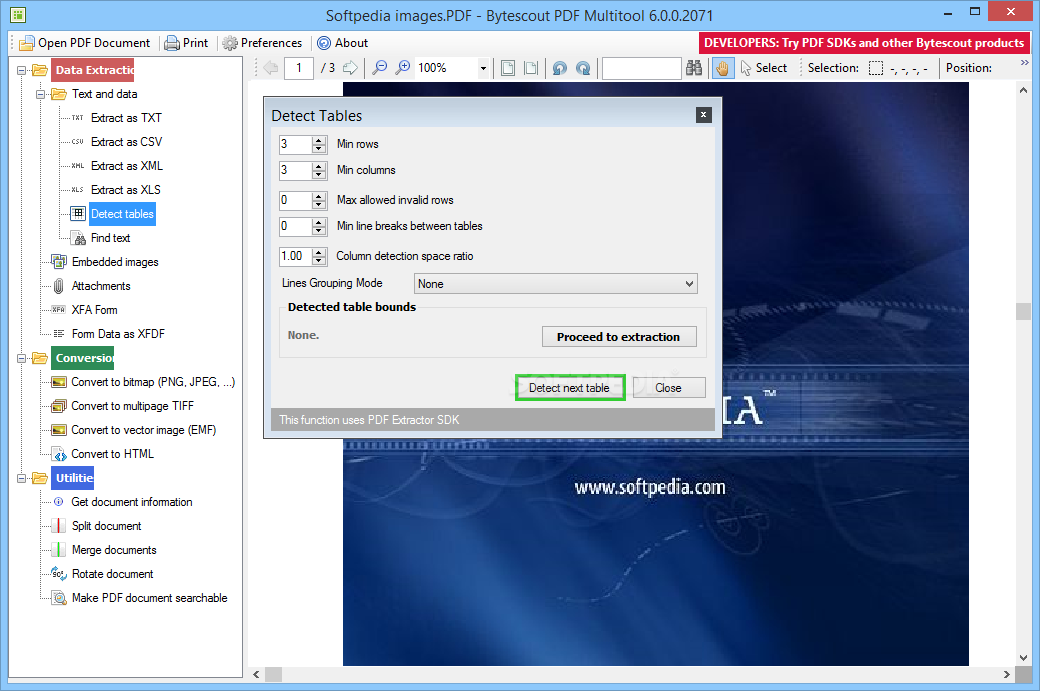The width and height of the screenshot is (1040, 691).
Task: Open Rotate document utility
Action: click(x=112, y=574)
